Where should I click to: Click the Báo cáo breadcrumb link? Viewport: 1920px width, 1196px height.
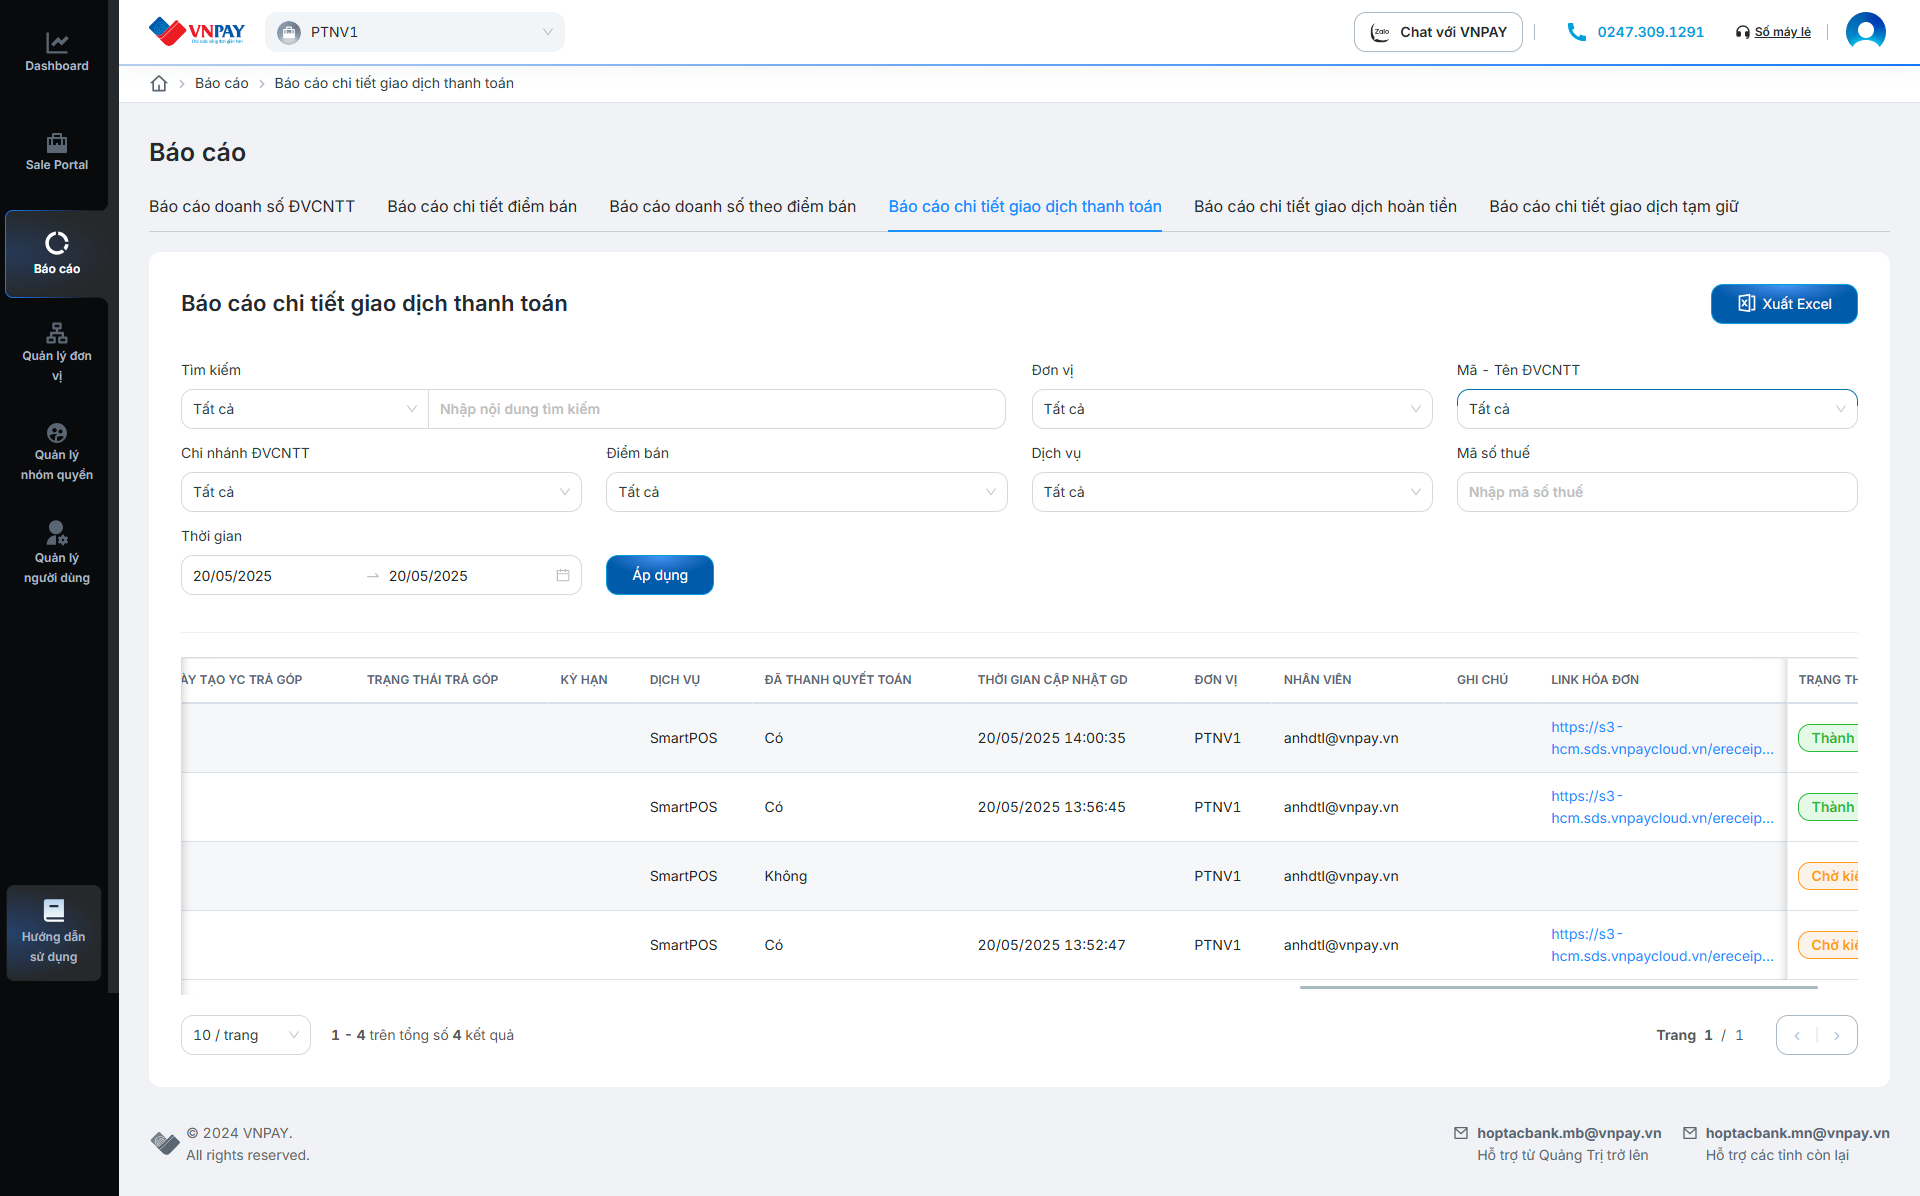(222, 83)
